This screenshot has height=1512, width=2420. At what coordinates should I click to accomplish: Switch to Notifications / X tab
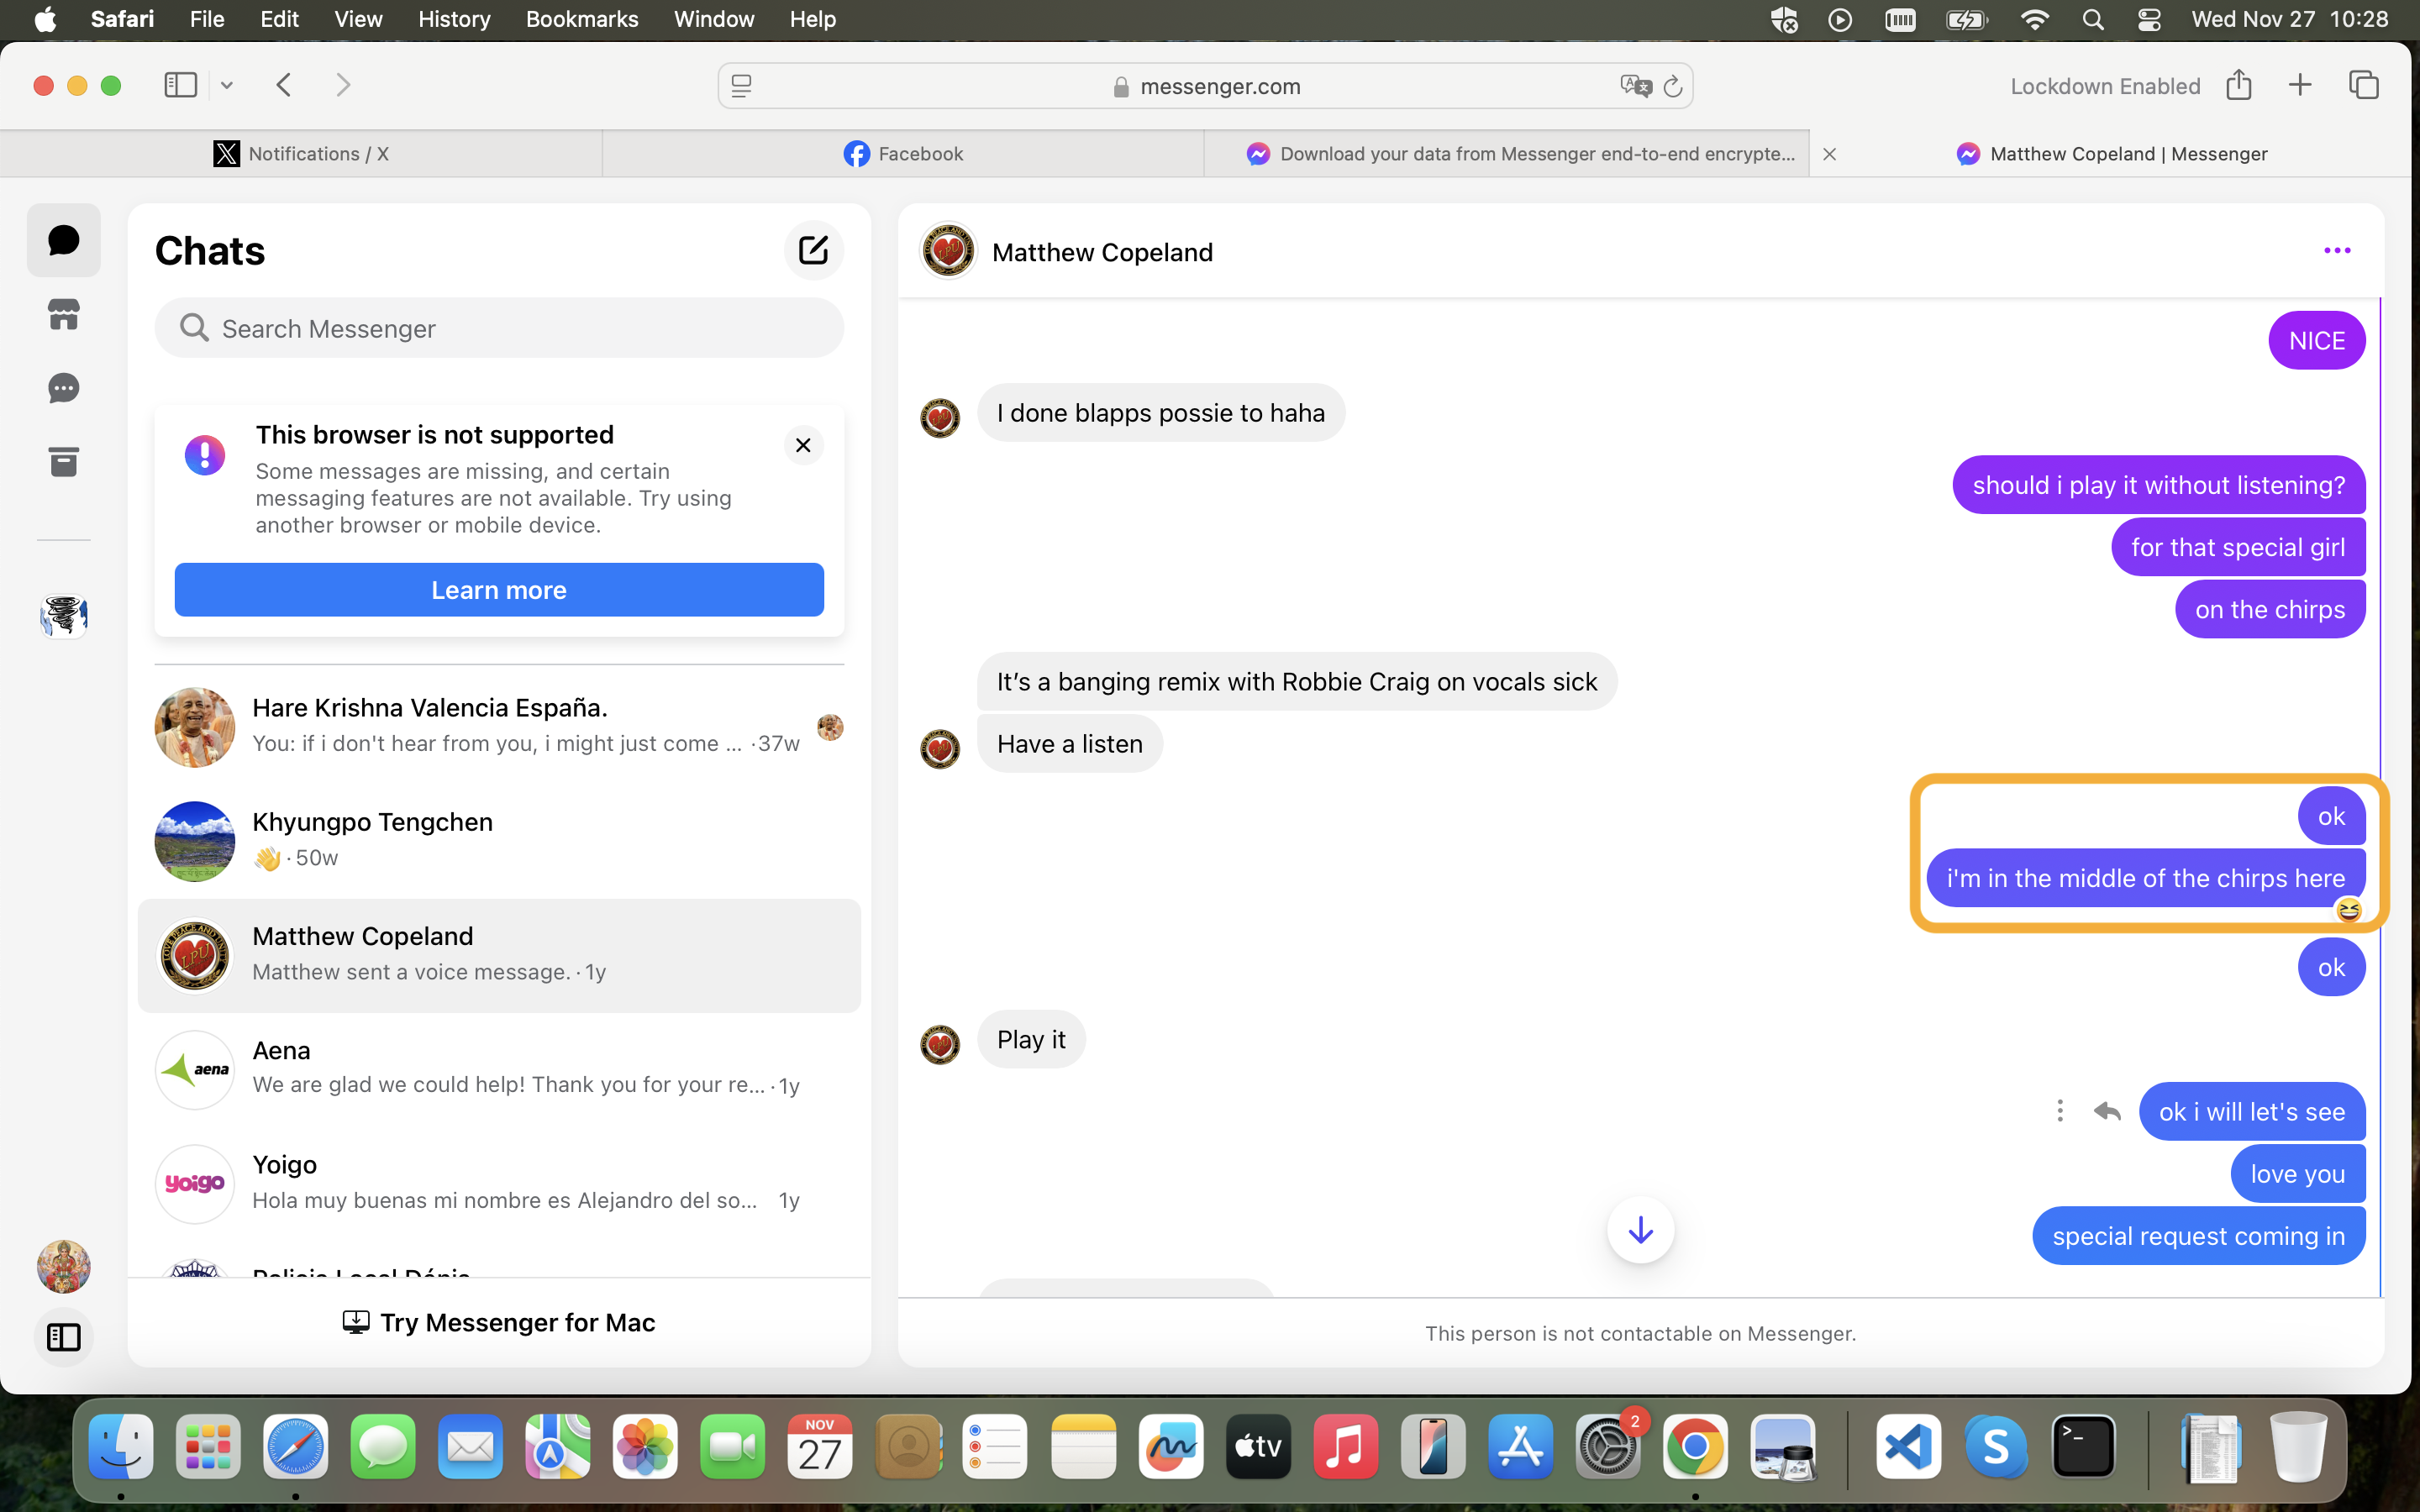tap(301, 153)
